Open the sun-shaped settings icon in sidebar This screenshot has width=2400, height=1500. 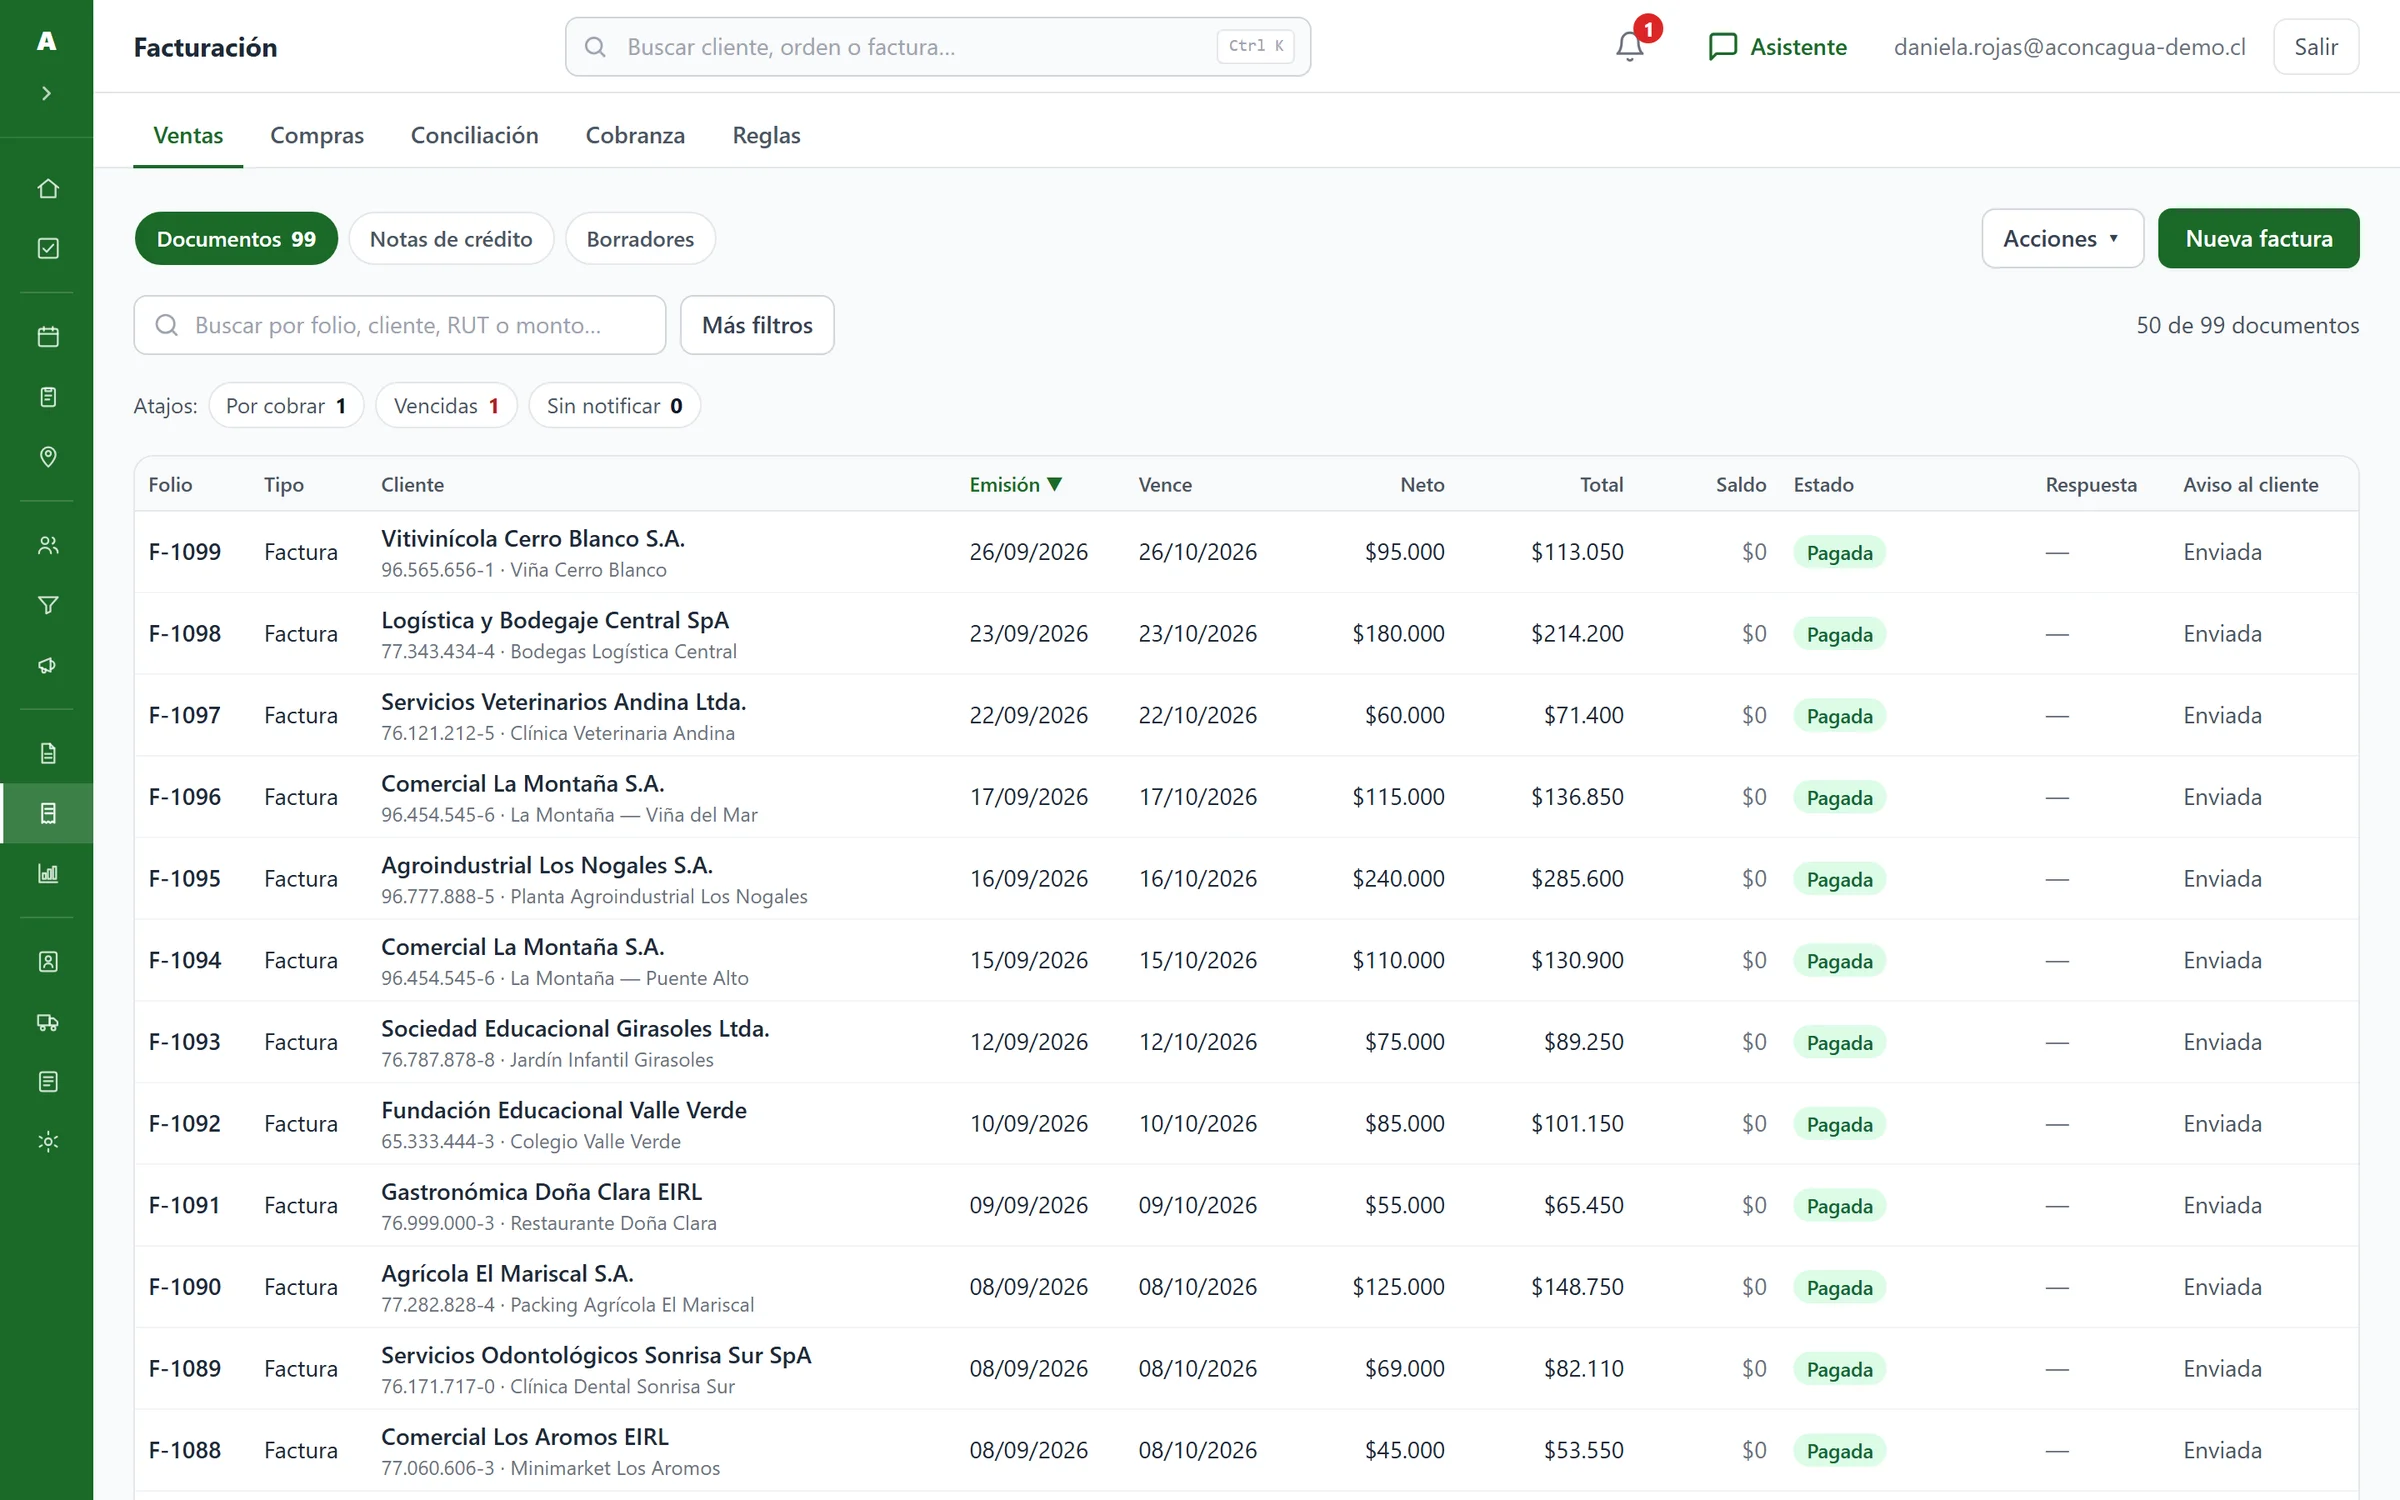point(47,1141)
